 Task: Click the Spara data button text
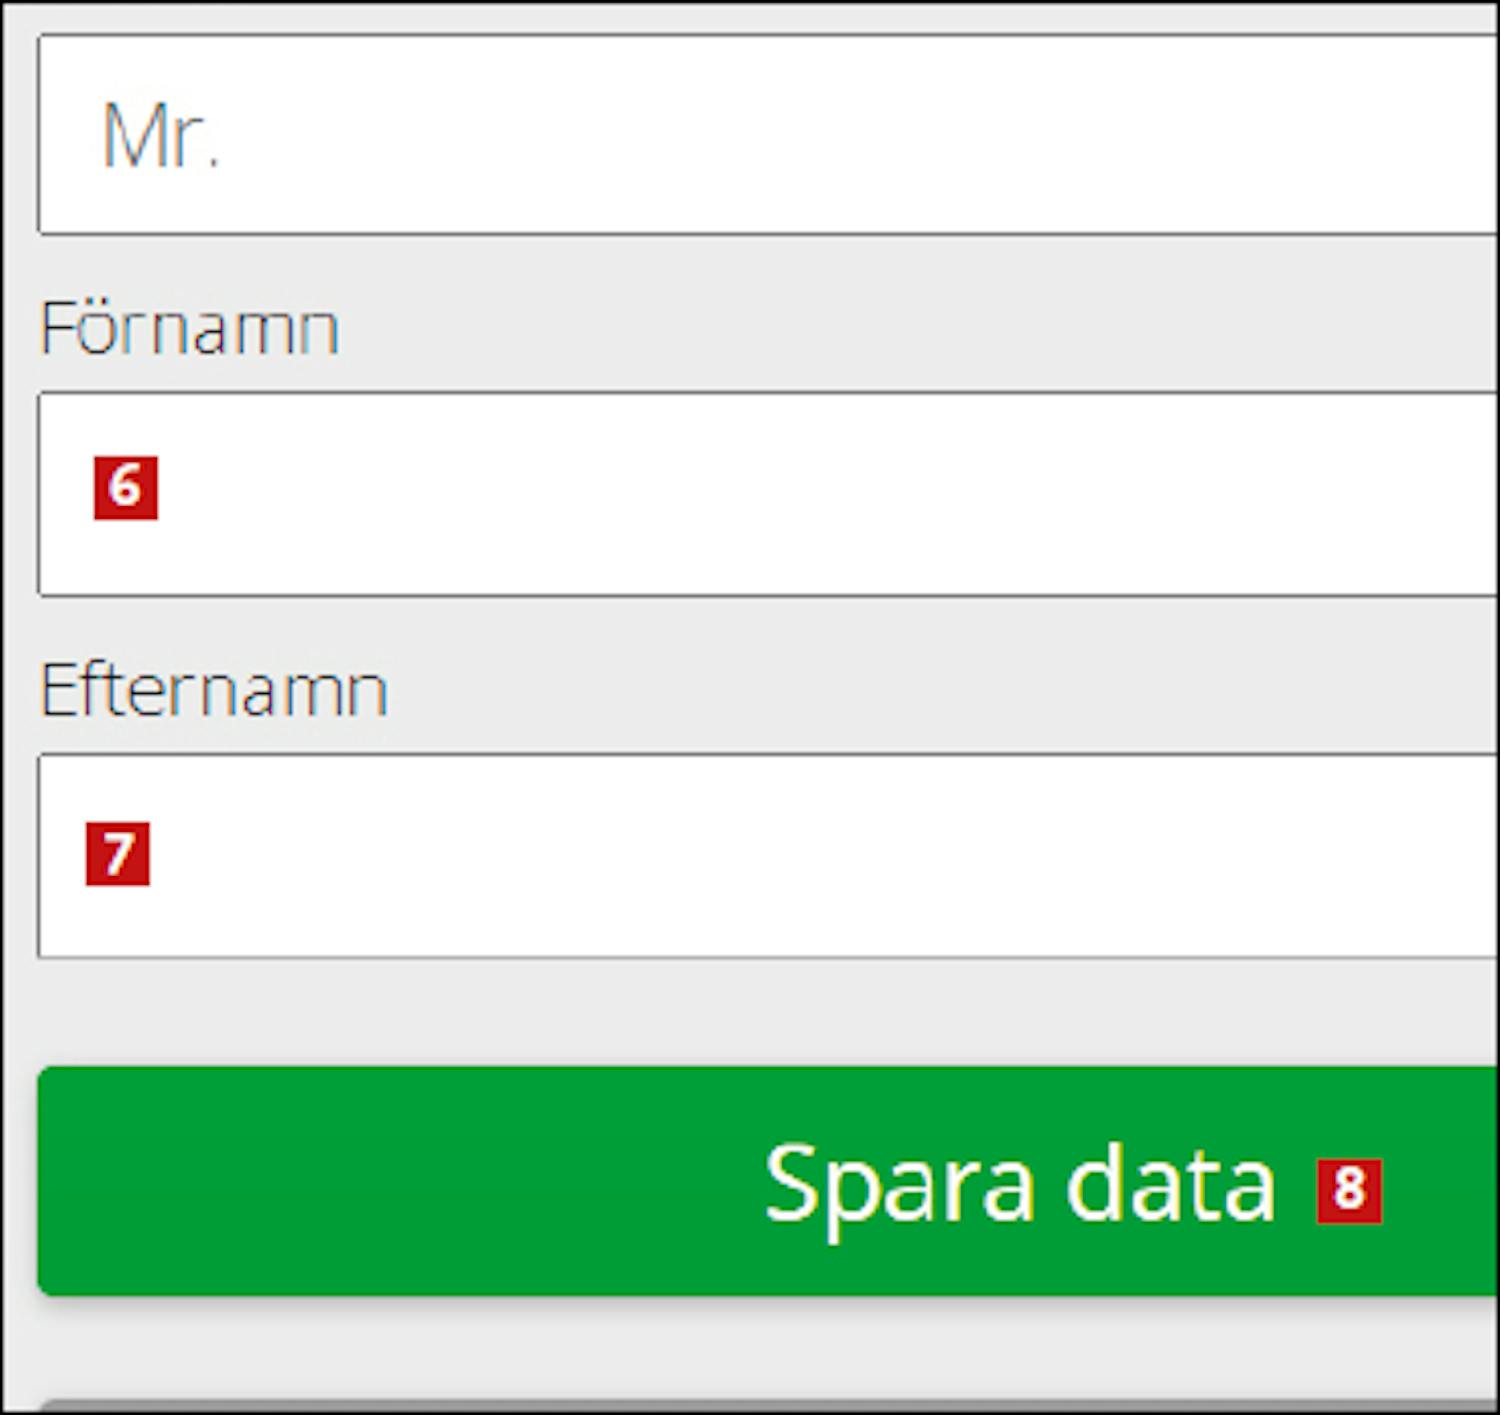click(1019, 1184)
